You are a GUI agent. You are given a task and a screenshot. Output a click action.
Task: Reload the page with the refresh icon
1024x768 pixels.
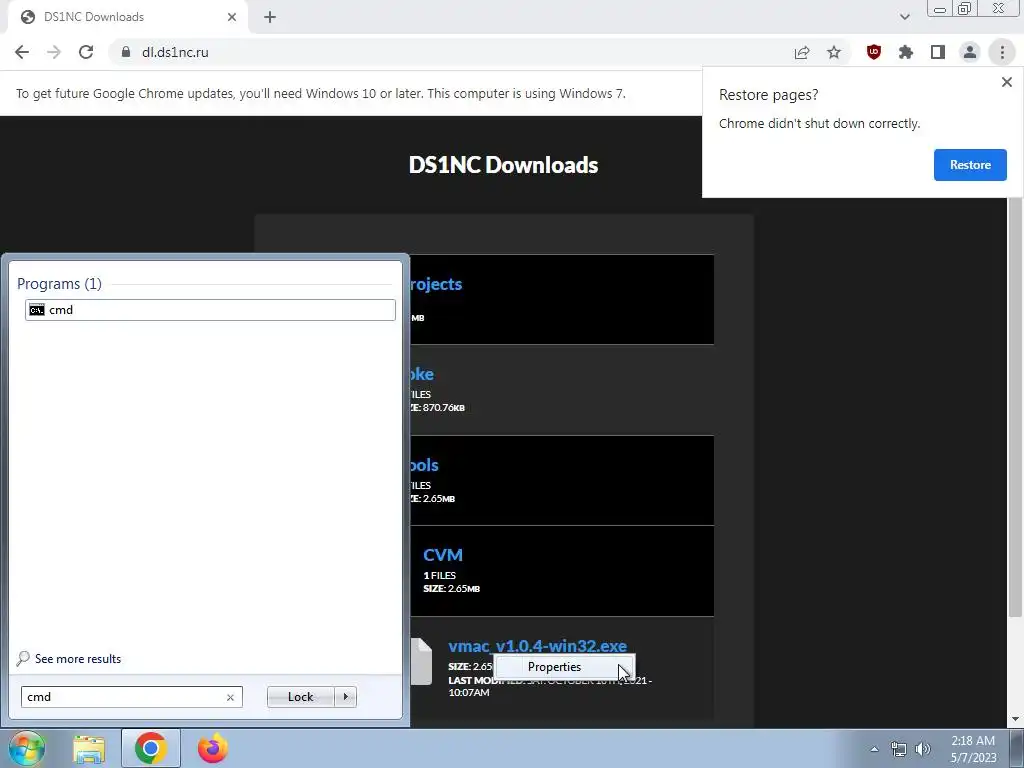(x=86, y=52)
